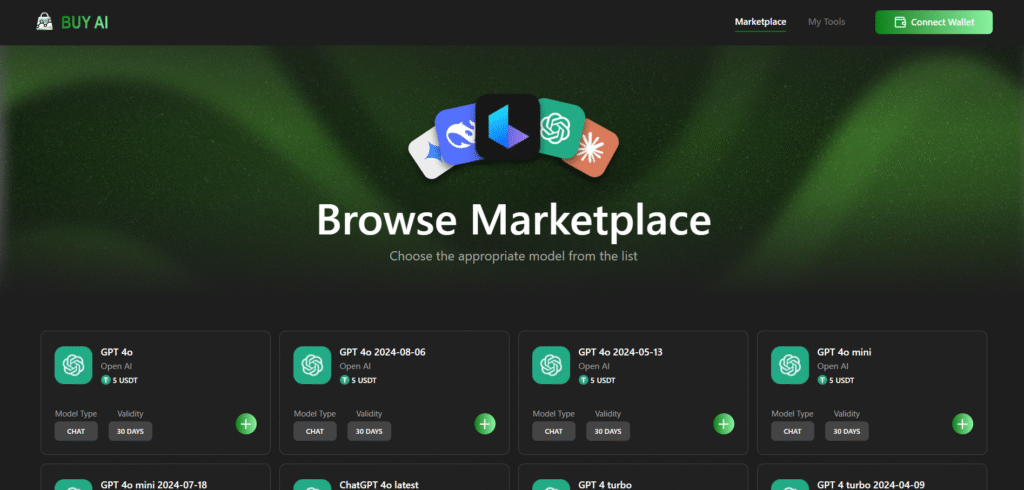Select the white sparkle app tile in hero
The width and height of the screenshot is (1024, 490).
pyautogui.click(x=430, y=154)
